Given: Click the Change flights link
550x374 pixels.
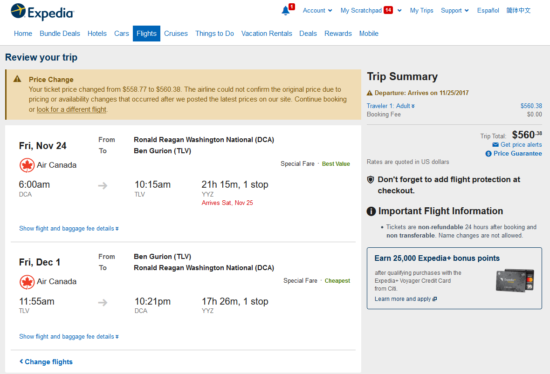Looking at the screenshot, I should (x=46, y=362).
